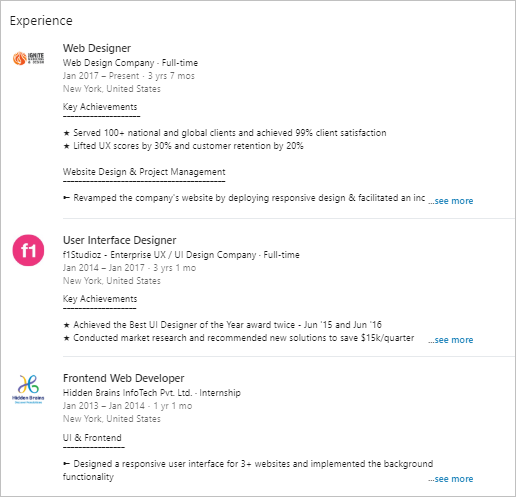This screenshot has height=497, width=516.
Task: Click the Ignite company logo icon
Action: (x=28, y=58)
